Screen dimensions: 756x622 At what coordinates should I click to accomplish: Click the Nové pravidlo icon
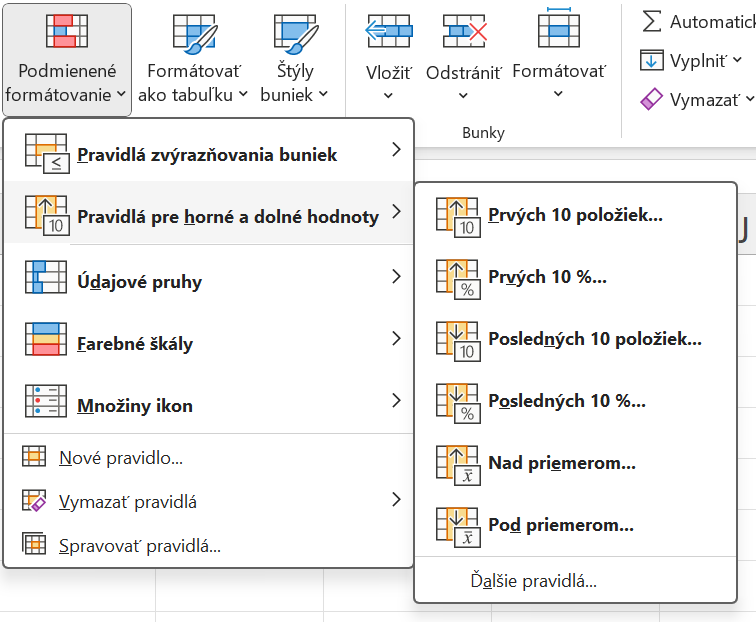click(x=34, y=457)
